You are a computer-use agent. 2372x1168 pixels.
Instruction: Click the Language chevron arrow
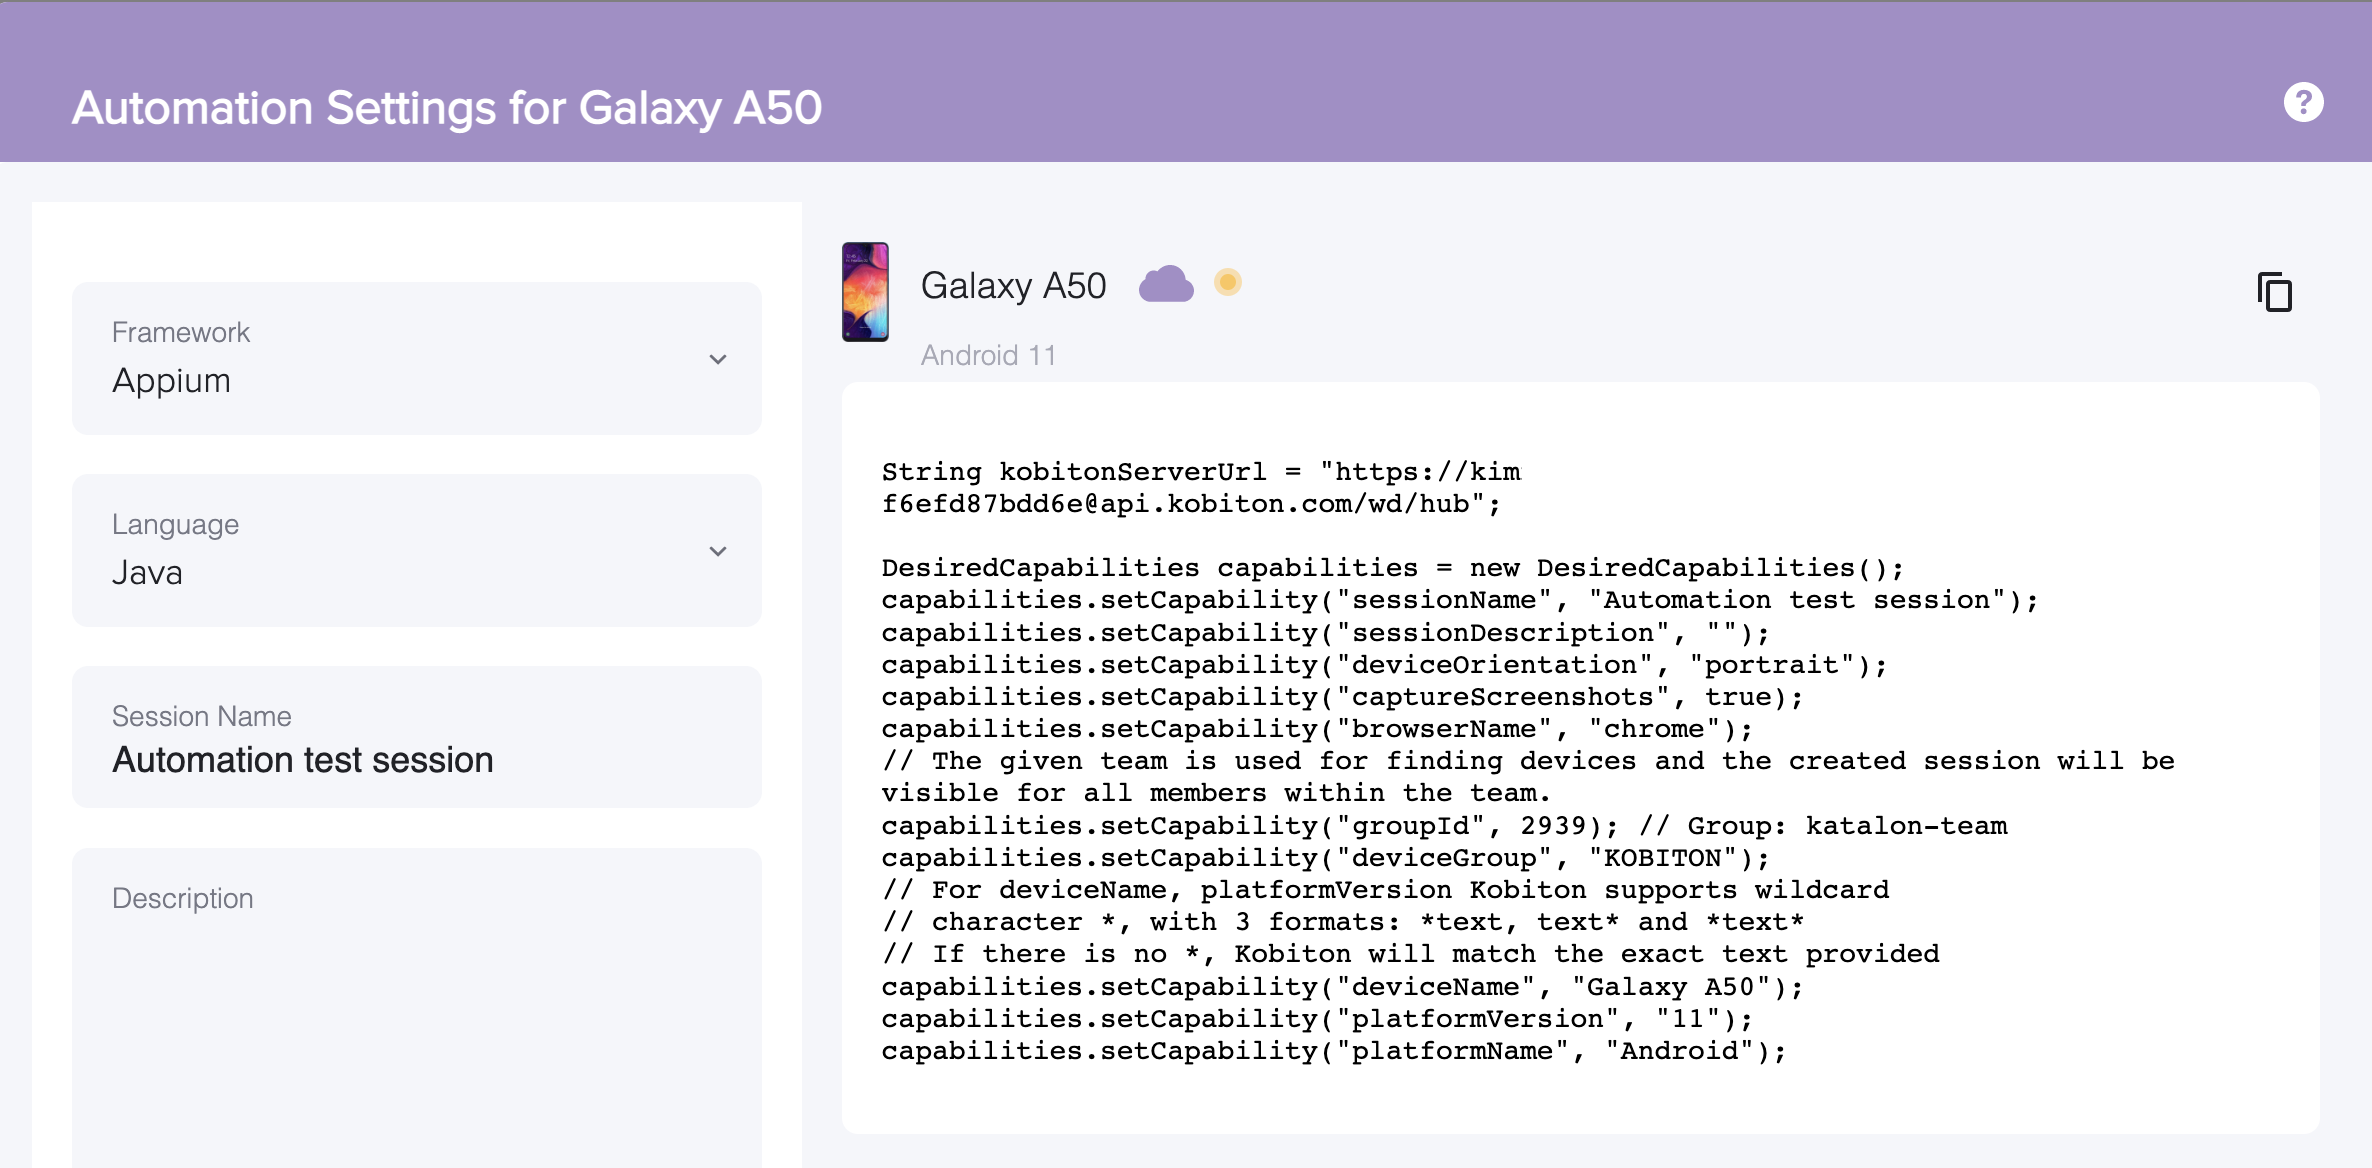click(x=717, y=551)
